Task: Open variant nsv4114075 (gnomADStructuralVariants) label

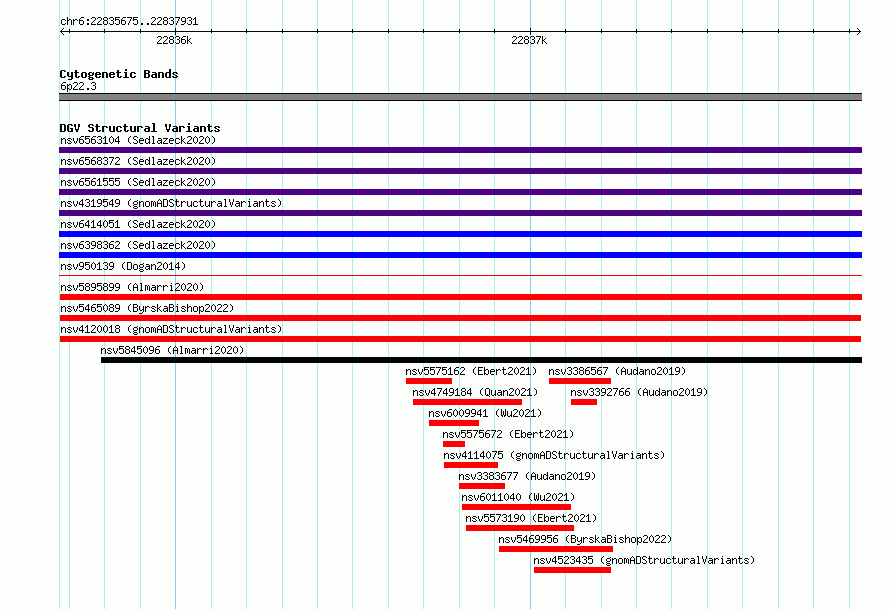Action: click(x=554, y=455)
